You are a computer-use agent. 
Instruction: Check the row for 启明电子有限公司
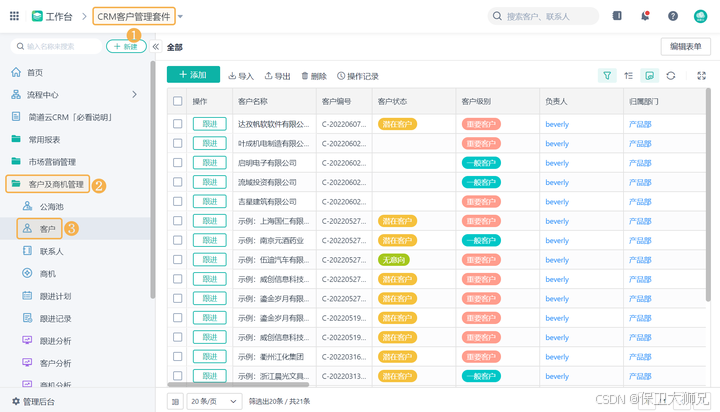(178, 163)
